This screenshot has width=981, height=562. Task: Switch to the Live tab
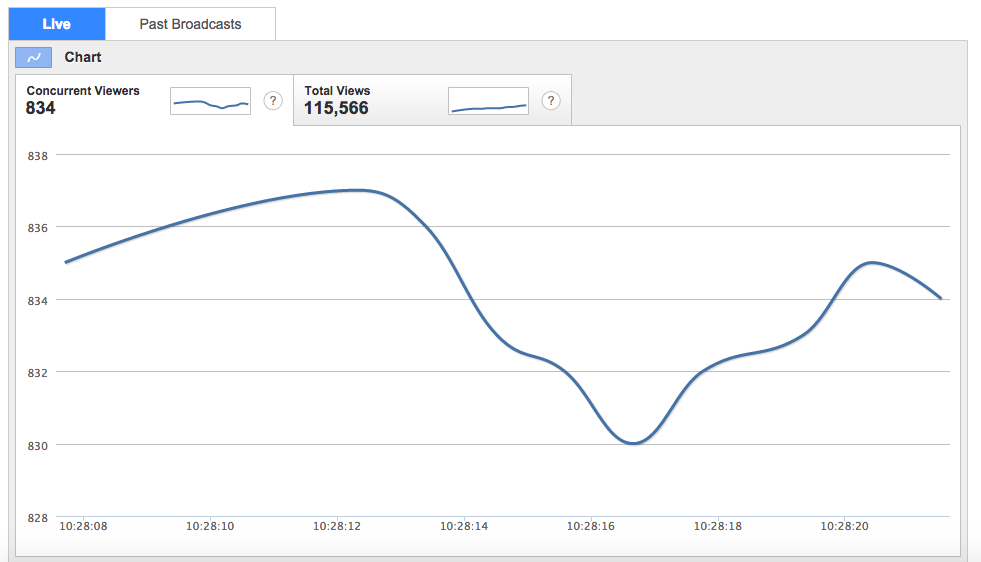[x=57, y=24]
